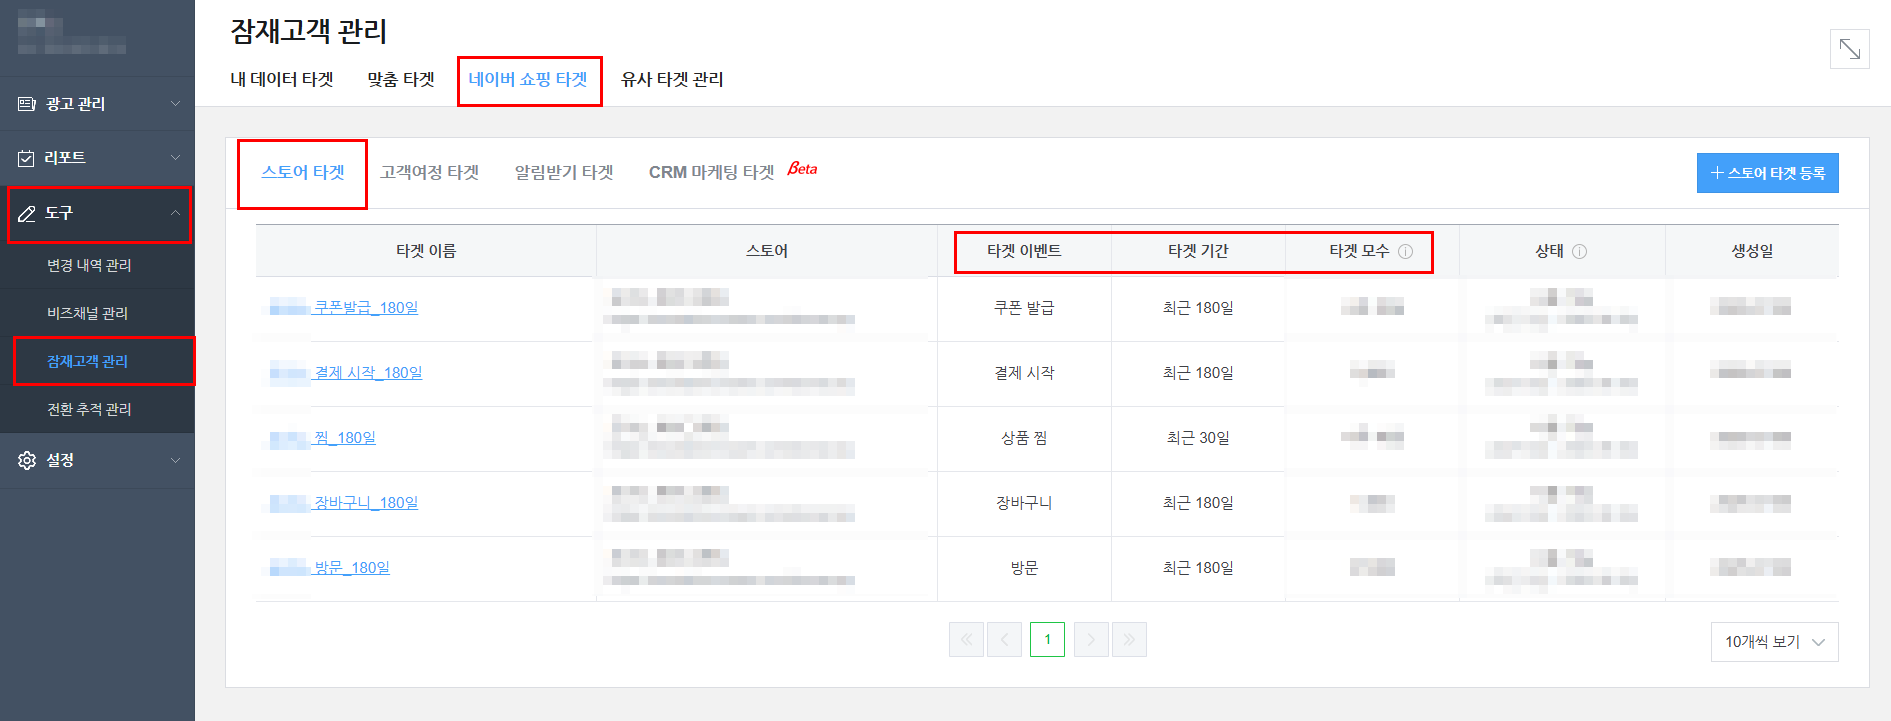Go to the previous page arrow
This screenshot has height=721, width=1891.
coord(1004,640)
